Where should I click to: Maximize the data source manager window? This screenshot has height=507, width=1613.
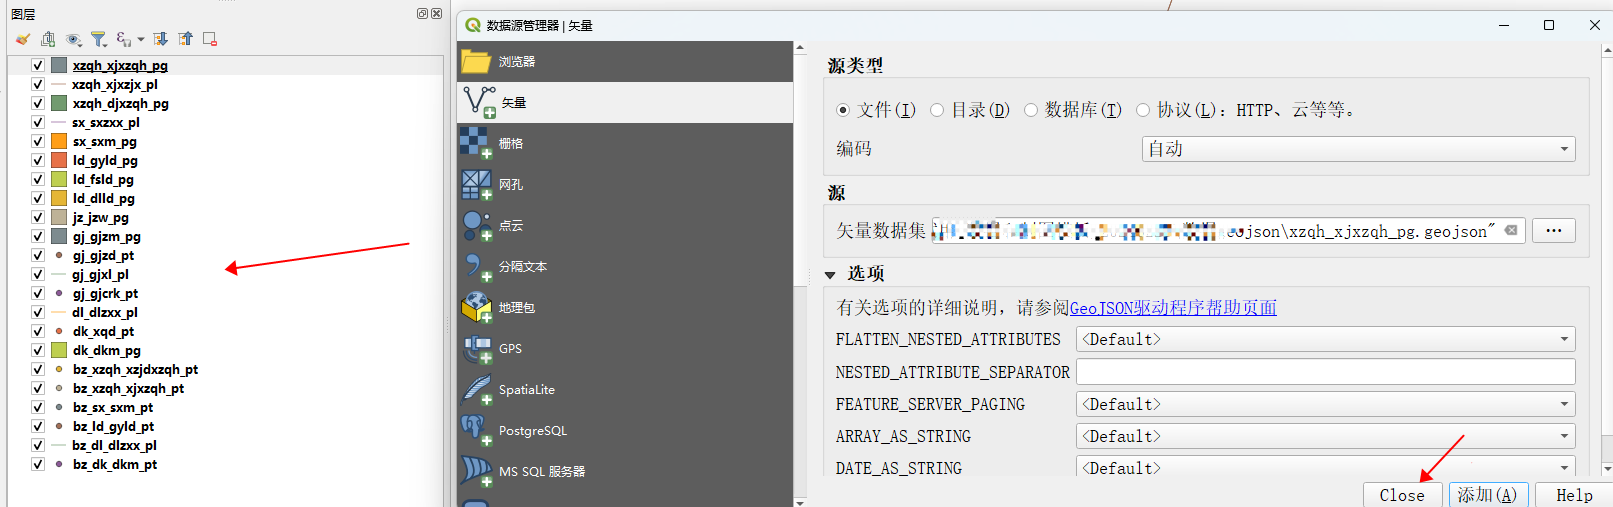(1549, 25)
